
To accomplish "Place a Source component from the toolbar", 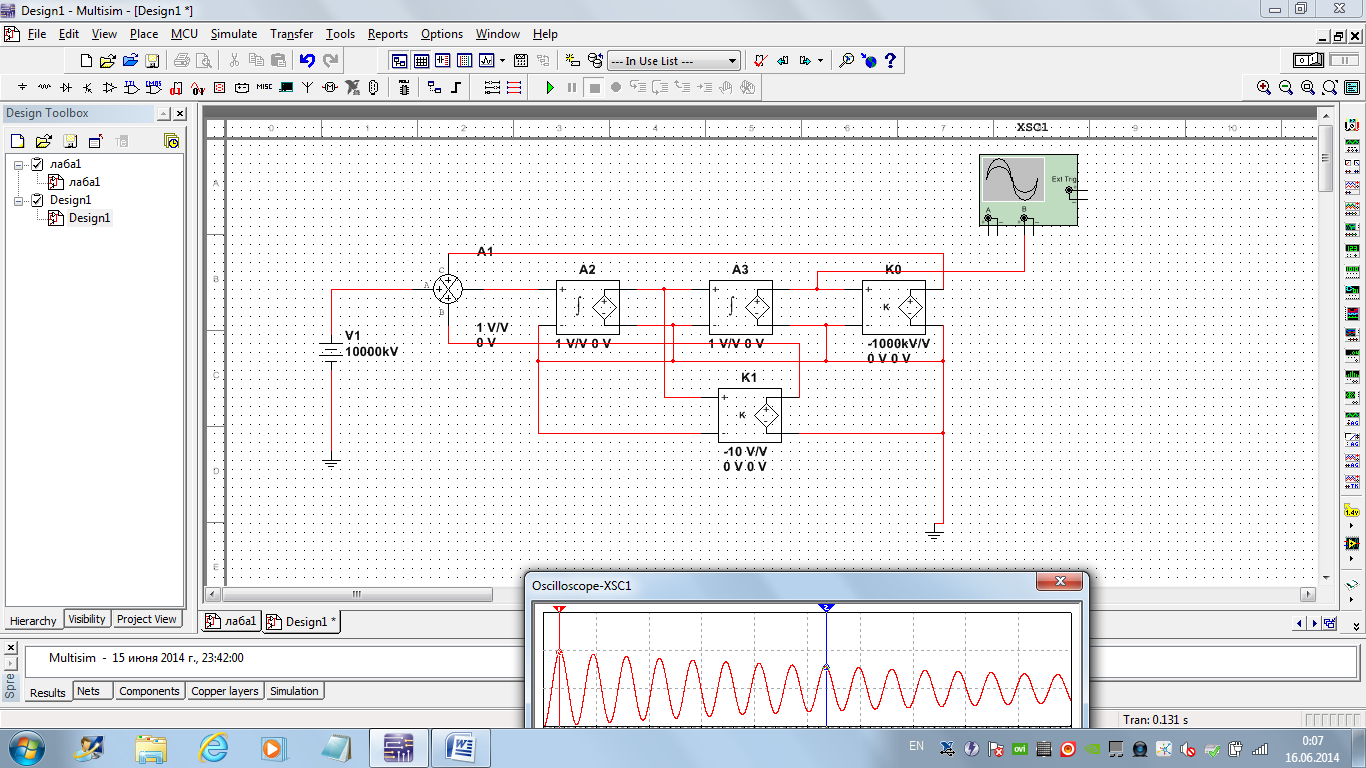I will point(22,88).
